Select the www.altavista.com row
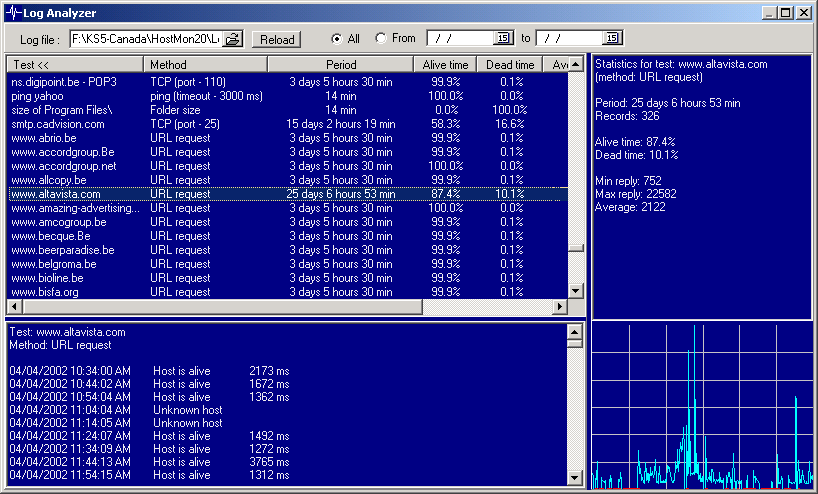Viewport: 818px width, 494px height. coord(288,194)
